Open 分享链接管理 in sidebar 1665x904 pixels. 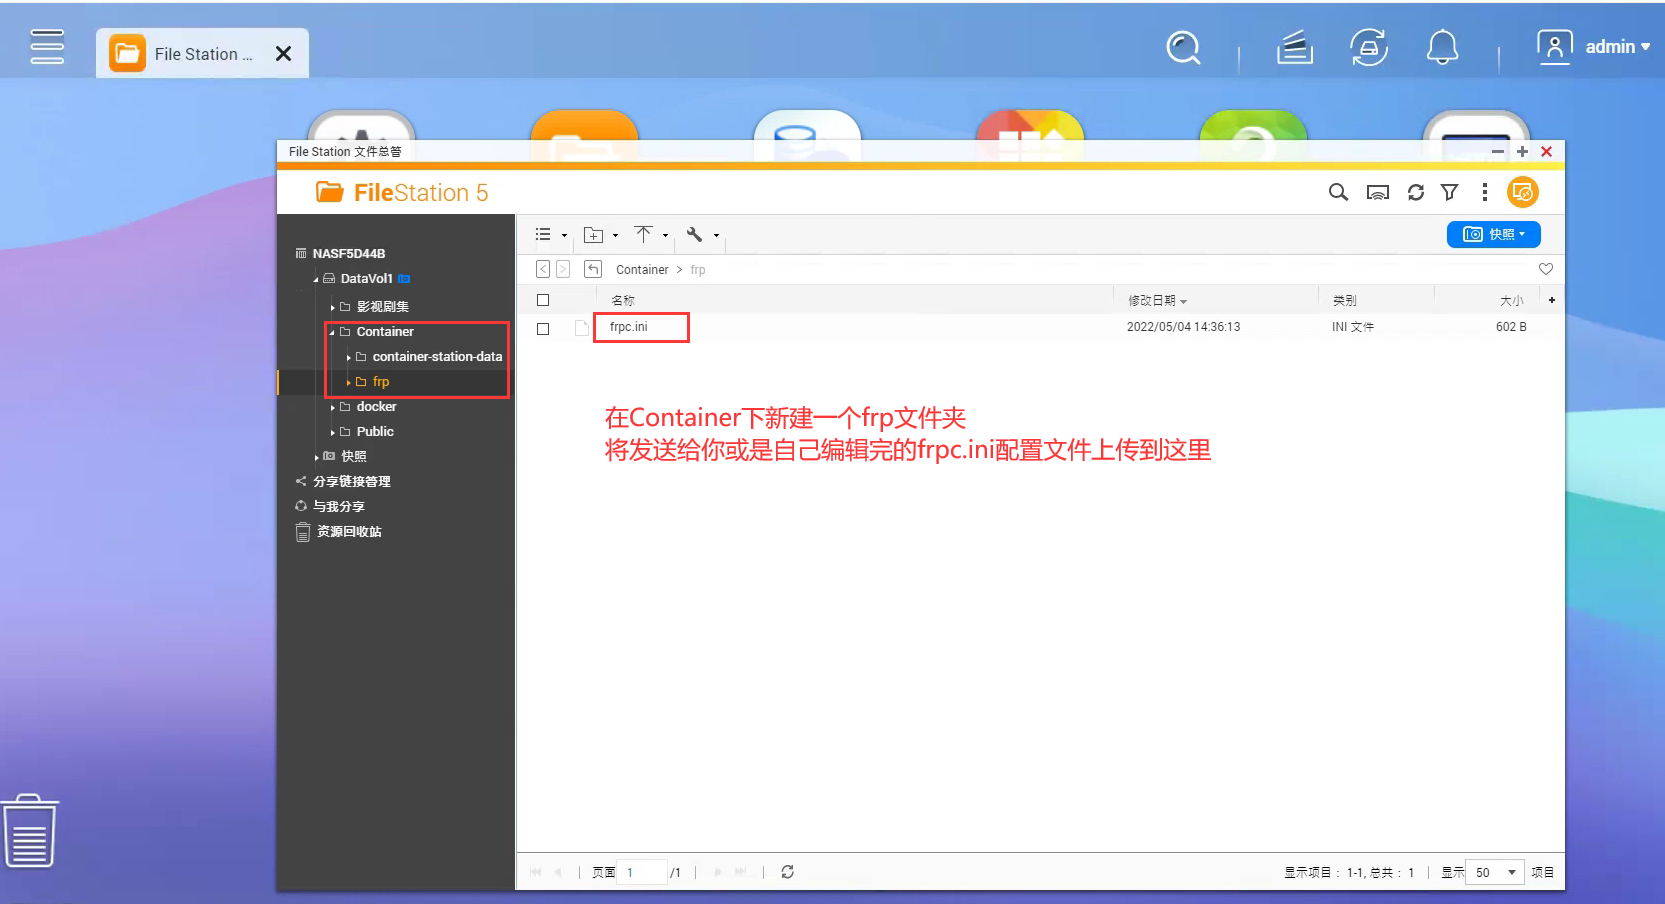point(351,482)
